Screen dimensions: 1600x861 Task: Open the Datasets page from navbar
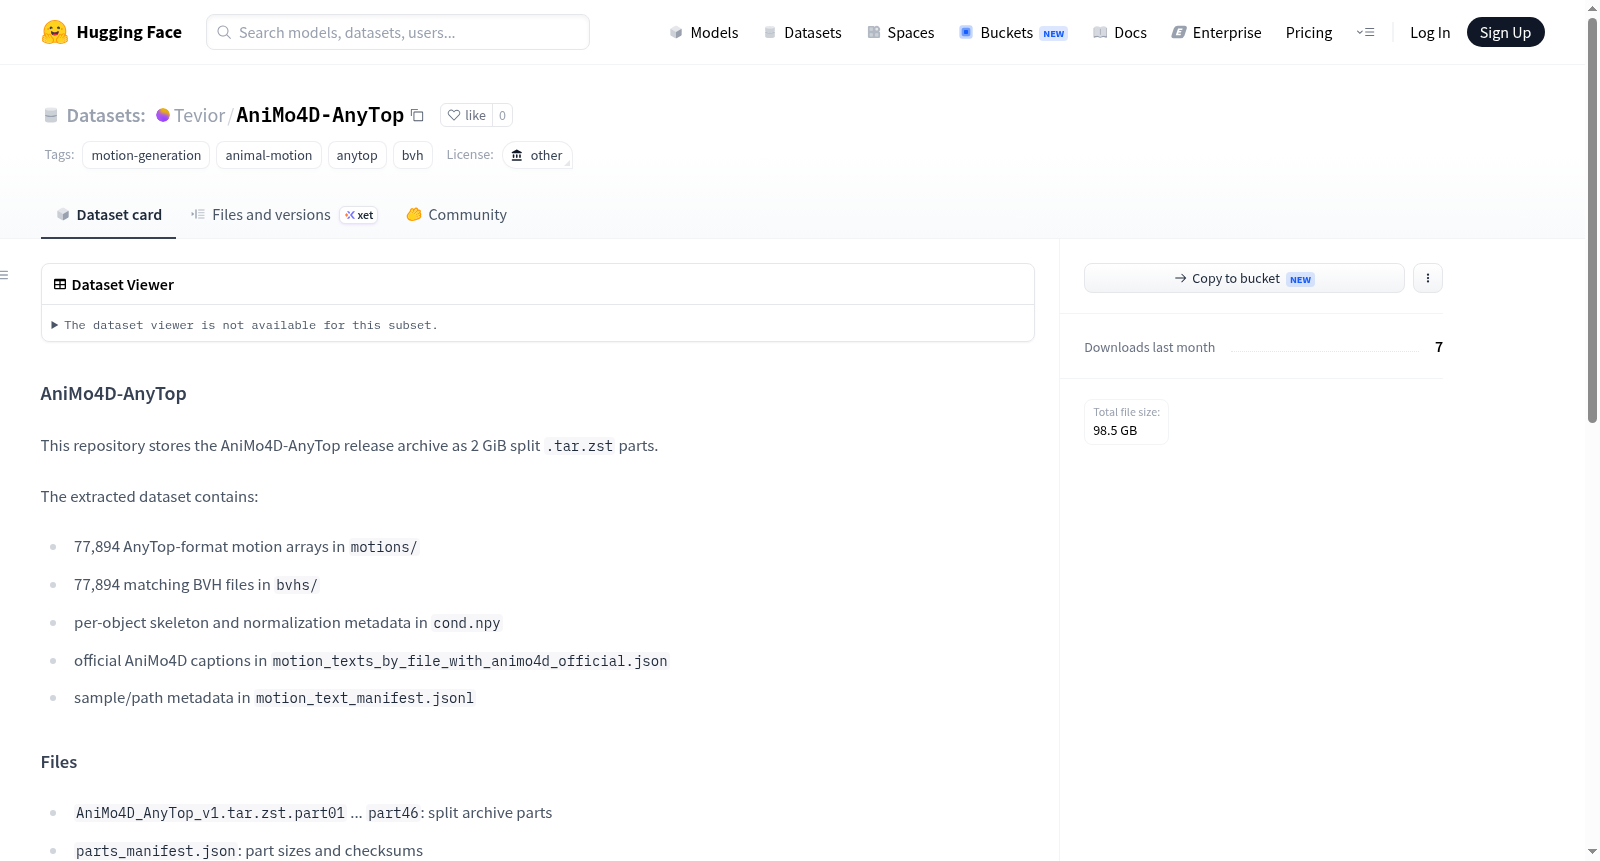803,32
